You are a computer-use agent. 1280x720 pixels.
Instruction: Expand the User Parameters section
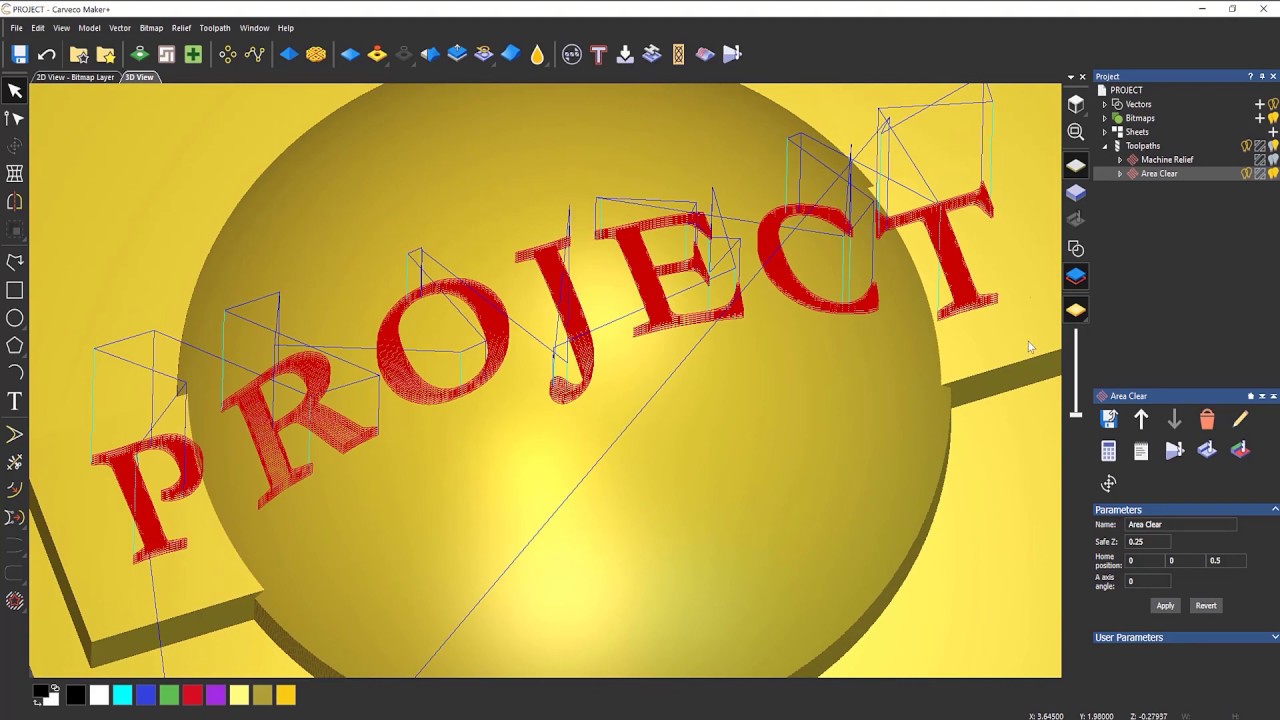[1275, 637]
